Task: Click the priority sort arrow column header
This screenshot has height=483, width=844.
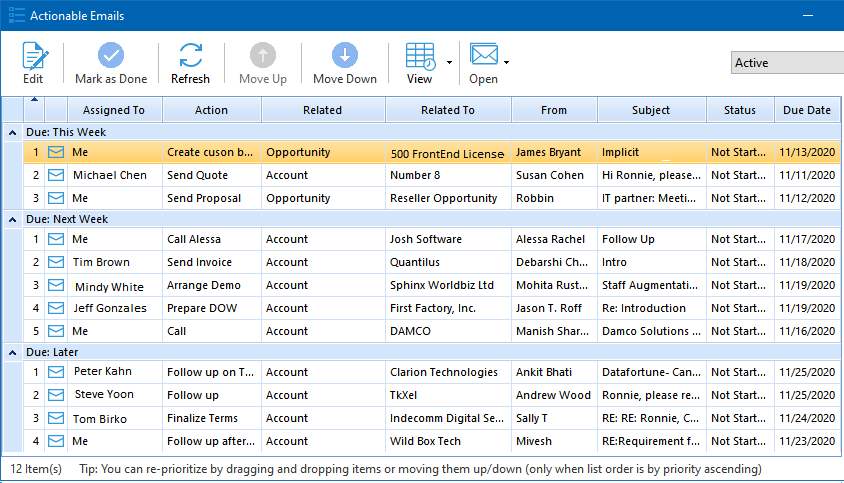Action: coord(34,110)
